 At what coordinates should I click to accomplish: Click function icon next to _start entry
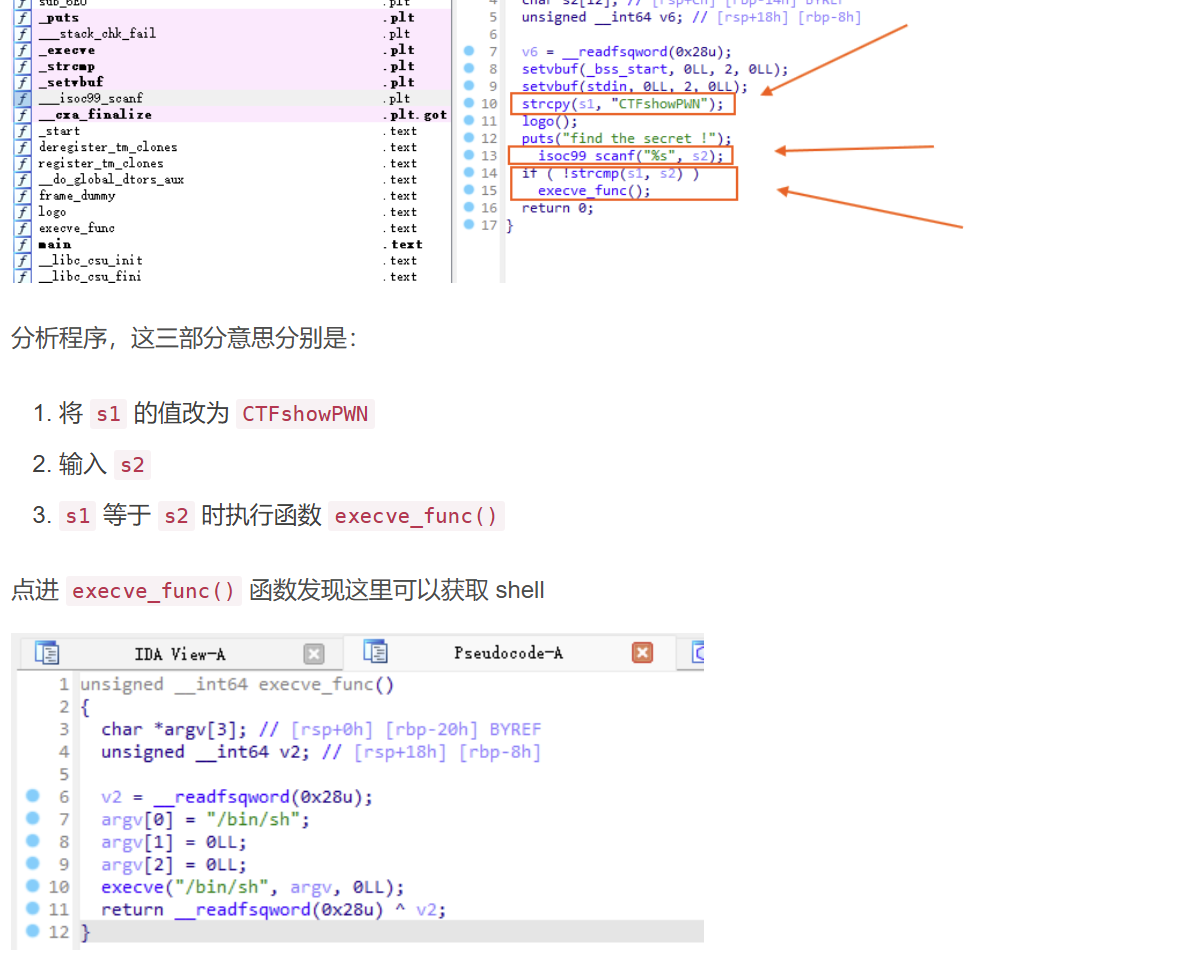coord(22,131)
